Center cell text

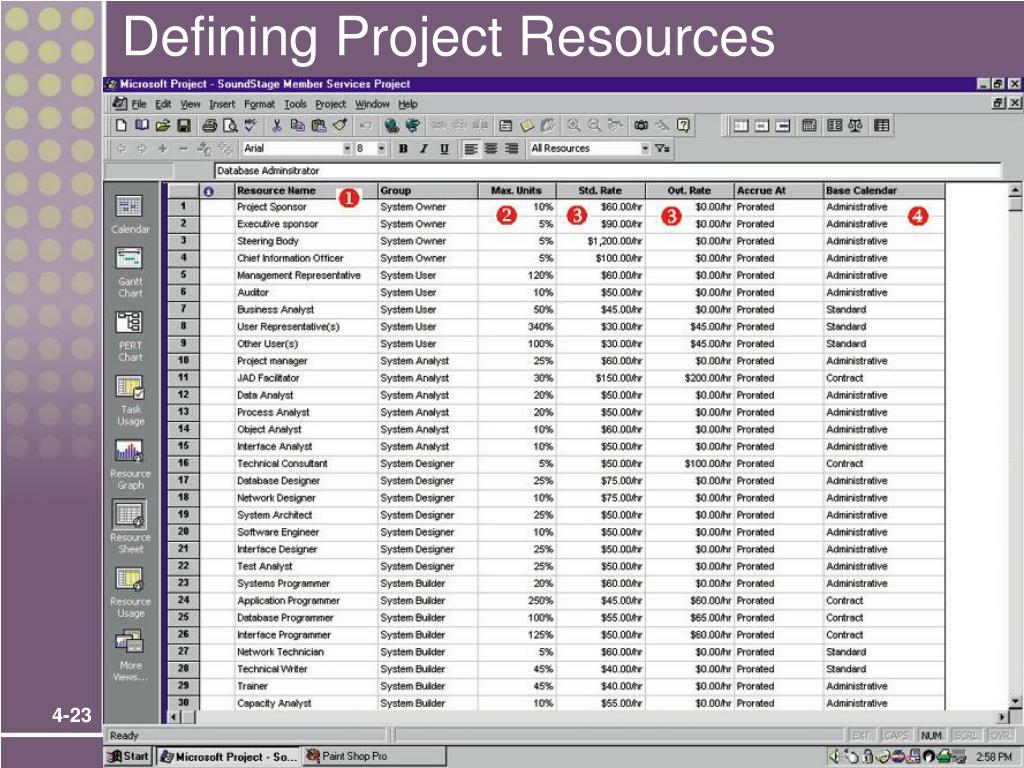coord(491,149)
